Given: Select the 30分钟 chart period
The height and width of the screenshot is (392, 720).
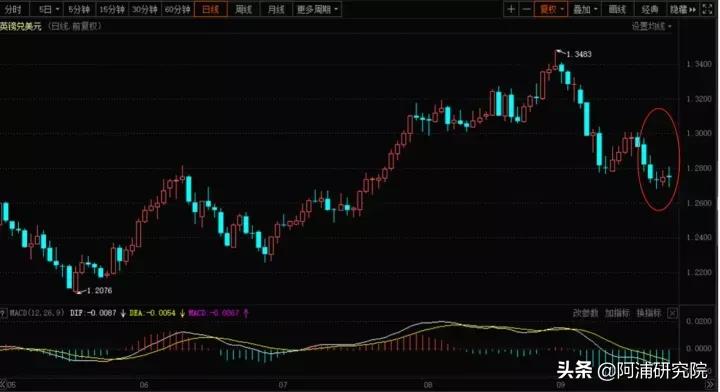Looking at the screenshot, I should [x=145, y=9].
